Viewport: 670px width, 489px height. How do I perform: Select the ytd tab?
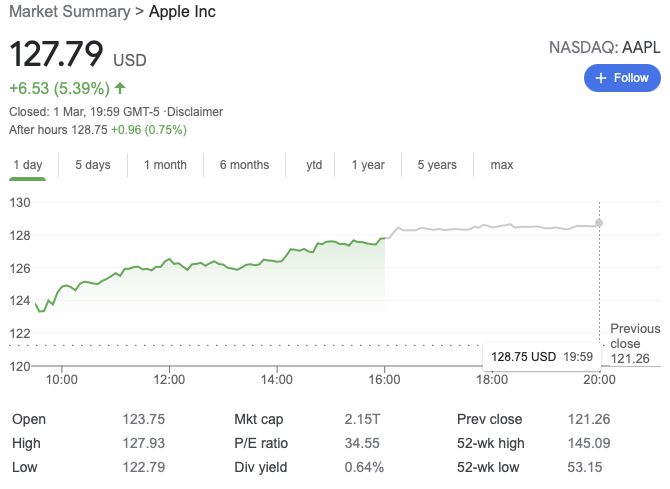click(x=314, y=165)
